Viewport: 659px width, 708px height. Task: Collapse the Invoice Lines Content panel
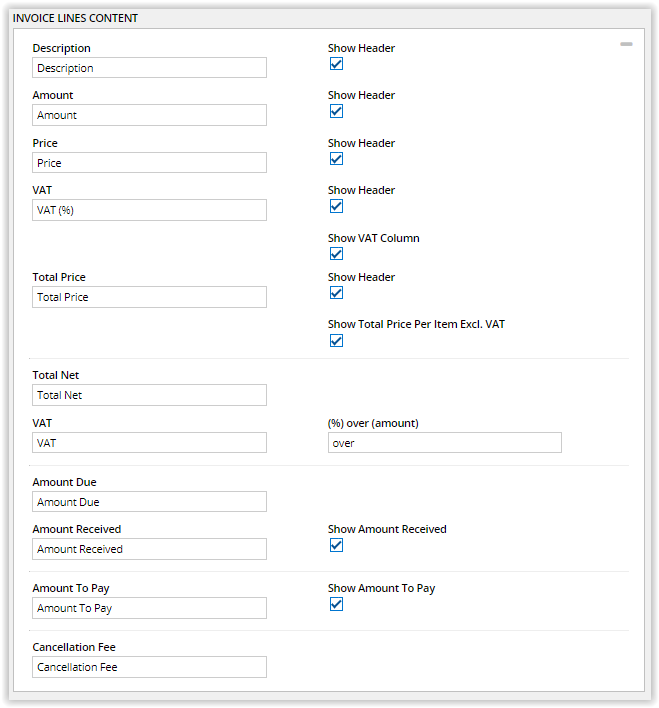point(626,45)
